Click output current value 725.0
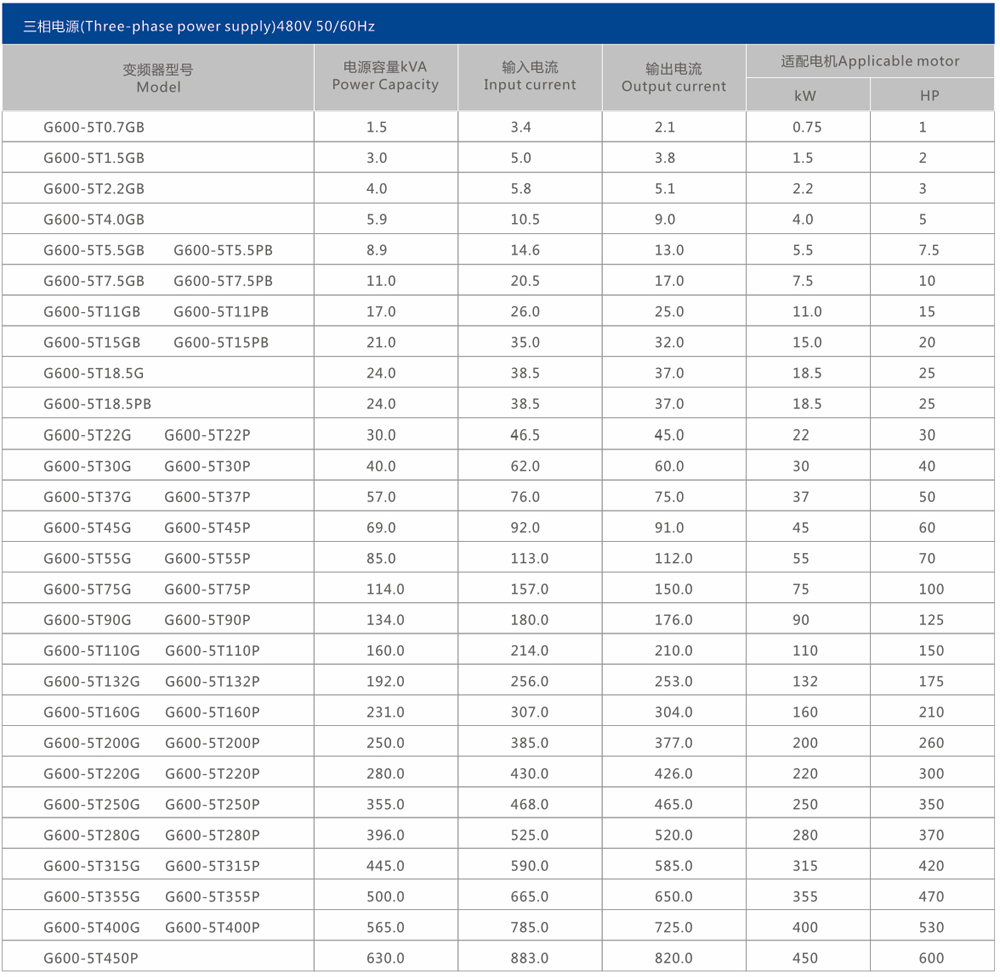 pos(673,927)
